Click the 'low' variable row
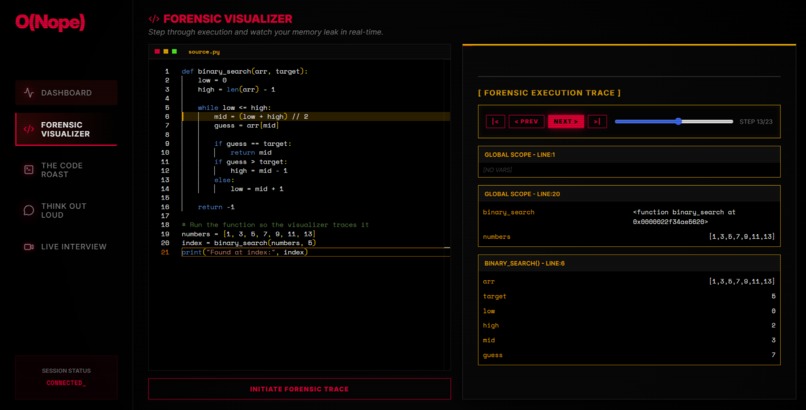The width and height of the screenshot is (806, 410). pos(629,311)
